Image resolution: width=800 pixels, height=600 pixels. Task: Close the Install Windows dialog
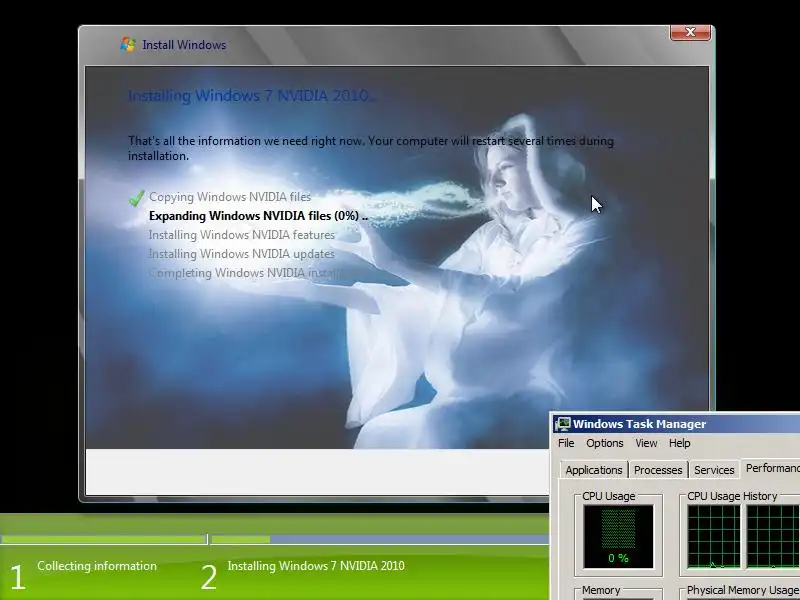point(690,32)
